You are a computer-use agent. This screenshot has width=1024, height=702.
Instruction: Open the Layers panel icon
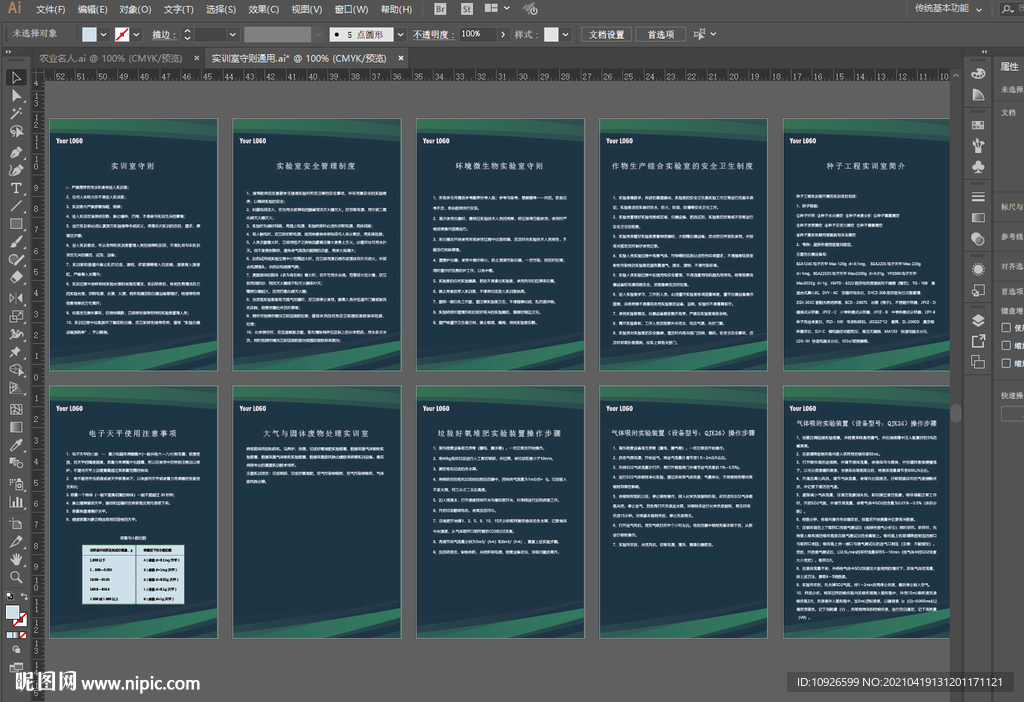978,320
